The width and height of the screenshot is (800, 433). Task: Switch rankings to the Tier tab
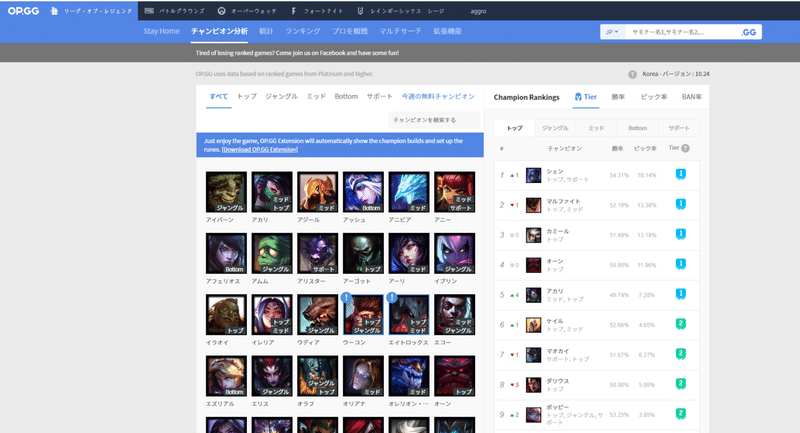[586, 97]
